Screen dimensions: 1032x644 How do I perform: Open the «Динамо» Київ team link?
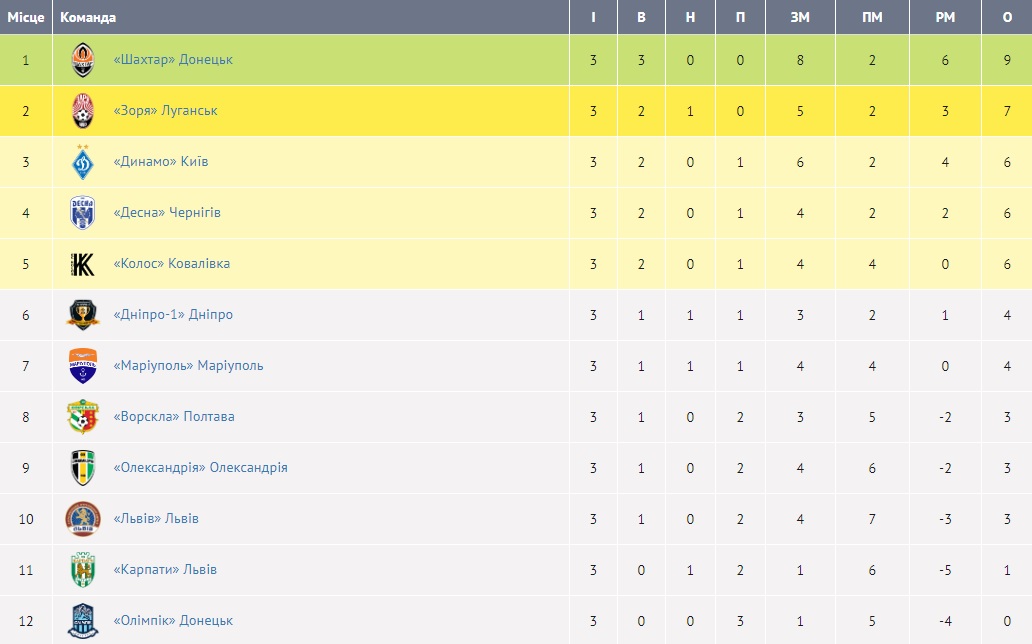(x=161, y=162)
